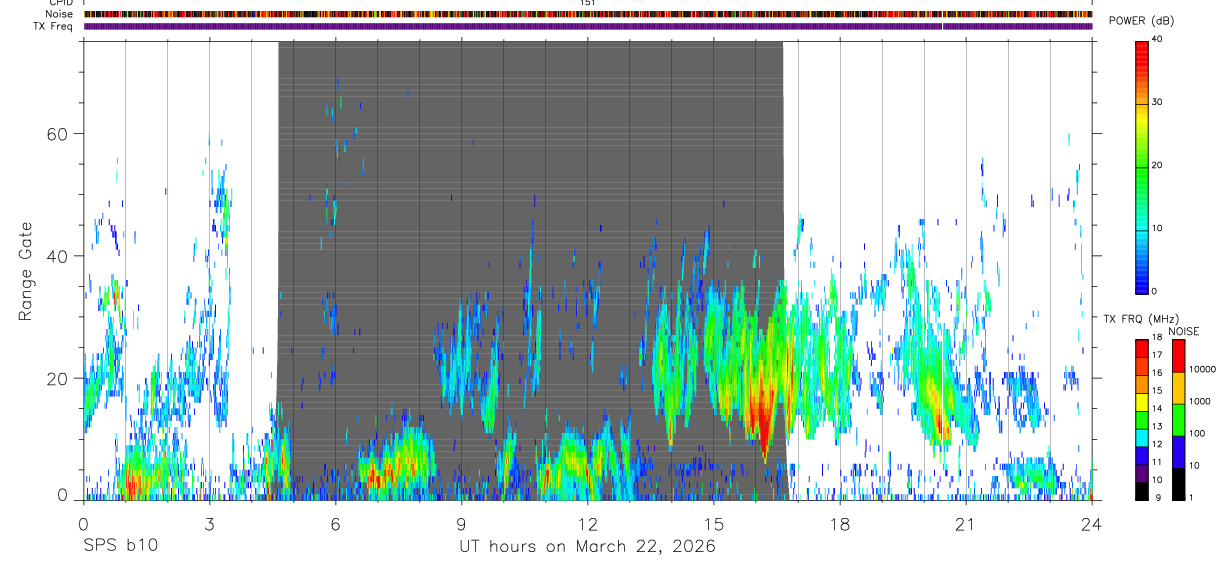Viewport: 1228px width, 567px height.
Task: Pick the orange swatch in NOISE legend
Action: [1178, 387]
